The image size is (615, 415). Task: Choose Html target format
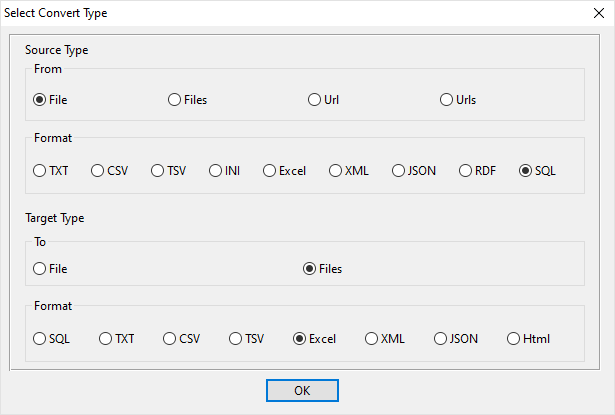click(514, 339)
